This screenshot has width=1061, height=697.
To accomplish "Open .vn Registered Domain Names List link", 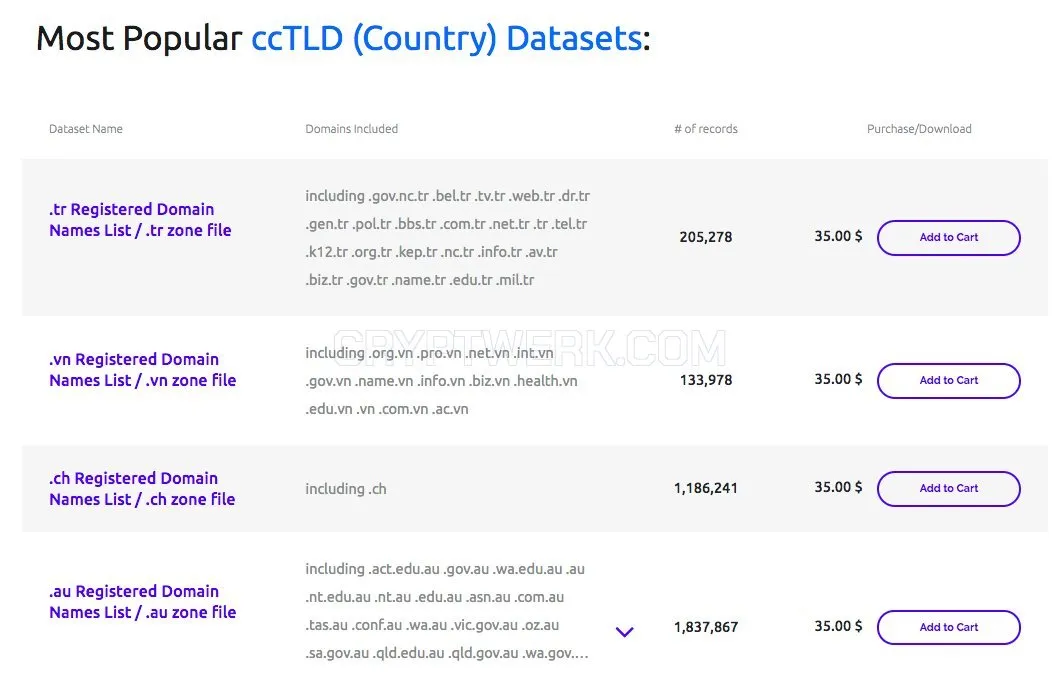I will tap(142, 369).
